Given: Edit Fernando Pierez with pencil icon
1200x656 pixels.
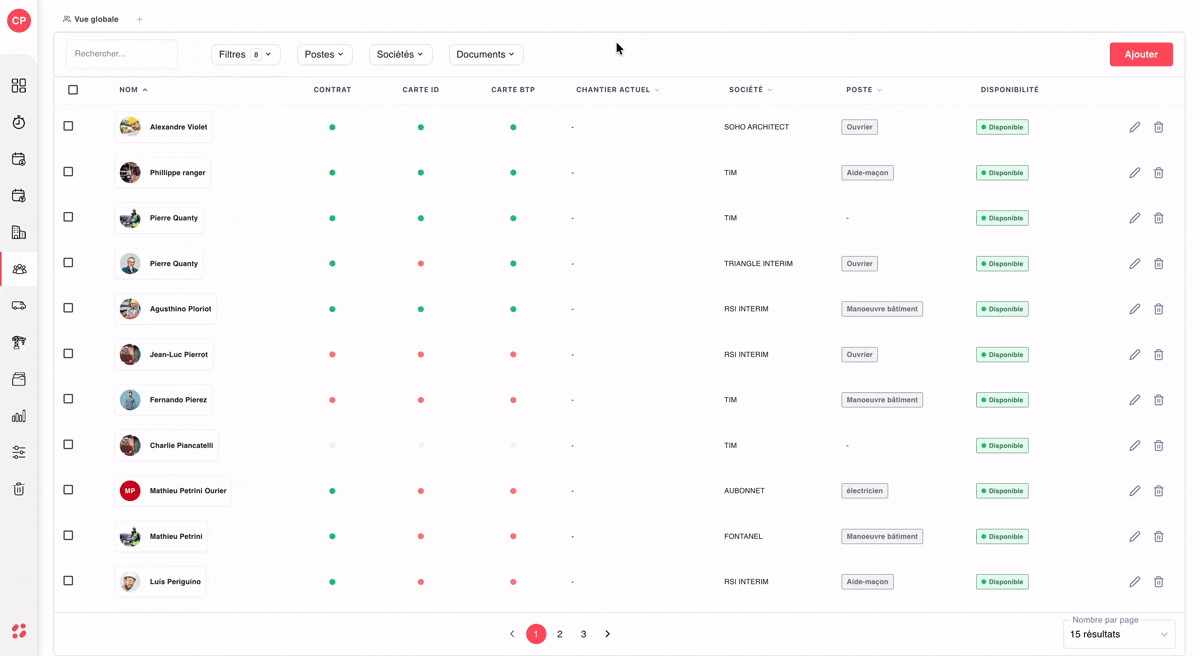Looking at the screenshot, I should (x=1134, y=400).
